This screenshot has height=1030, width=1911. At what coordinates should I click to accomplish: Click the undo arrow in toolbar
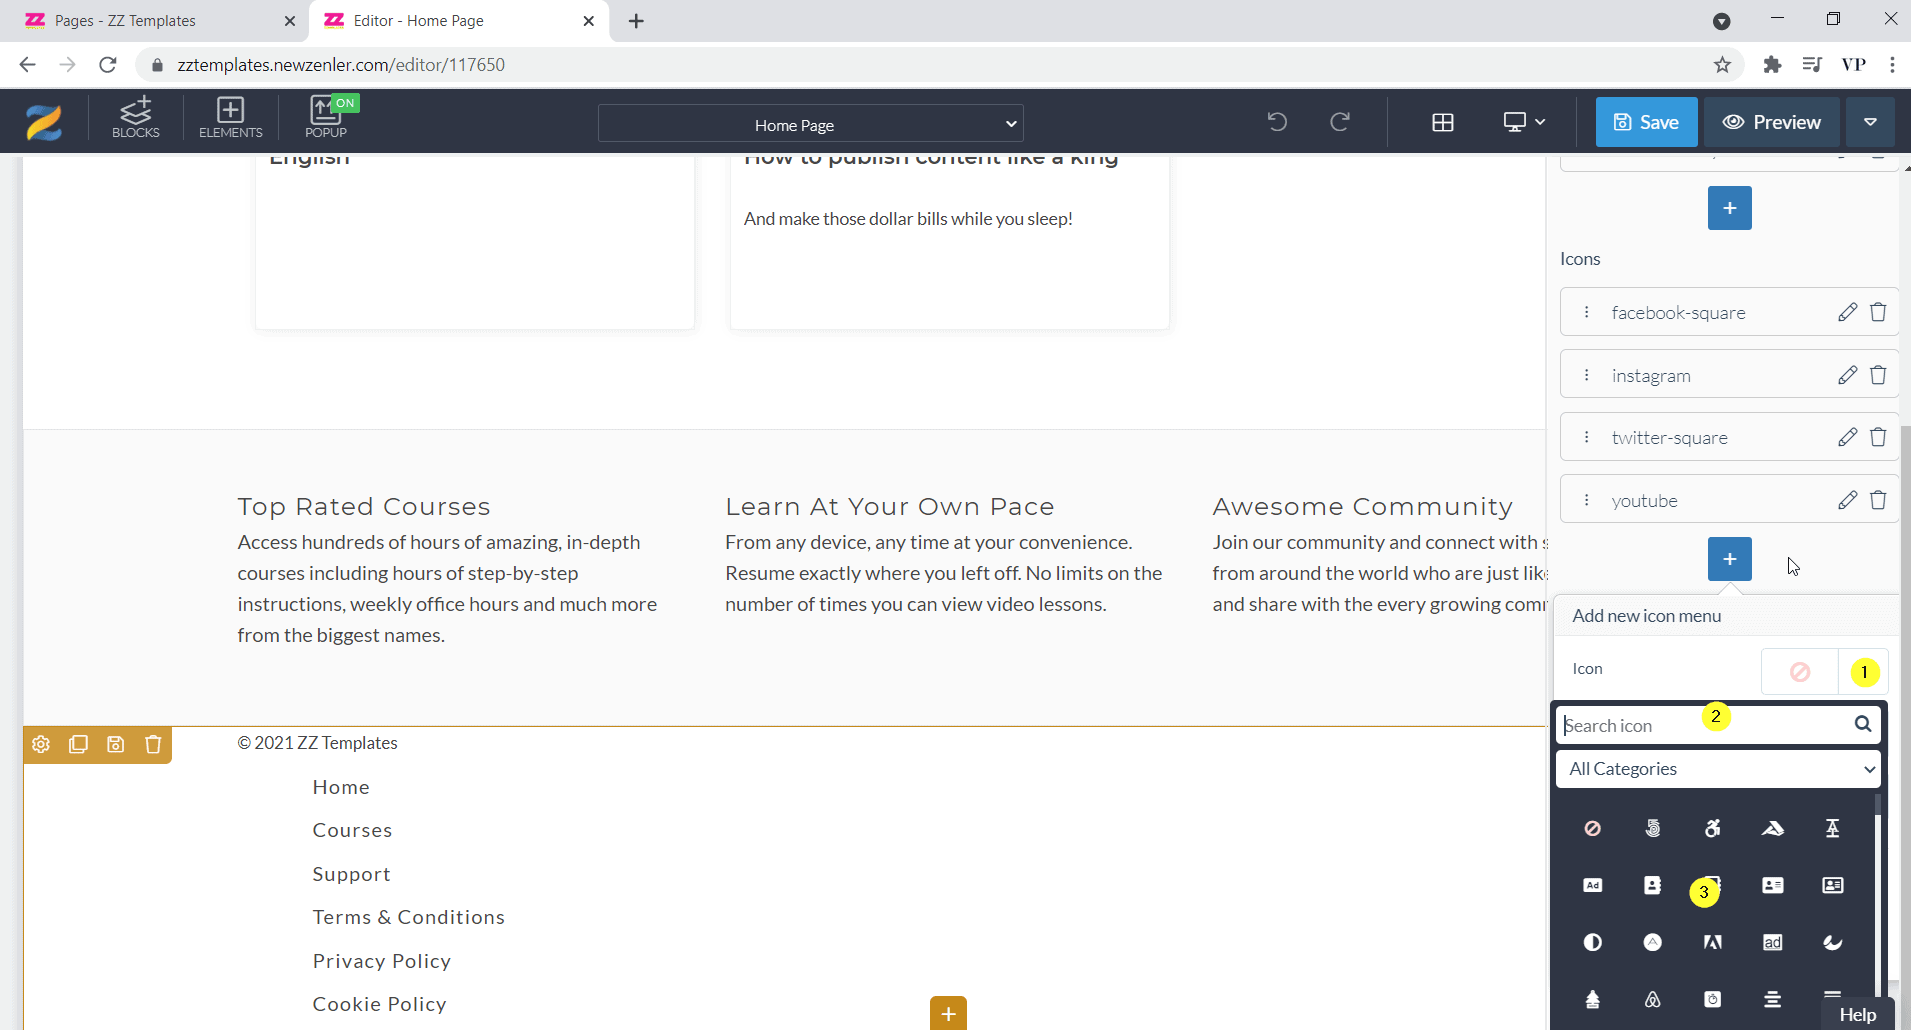coord(1277,122)
